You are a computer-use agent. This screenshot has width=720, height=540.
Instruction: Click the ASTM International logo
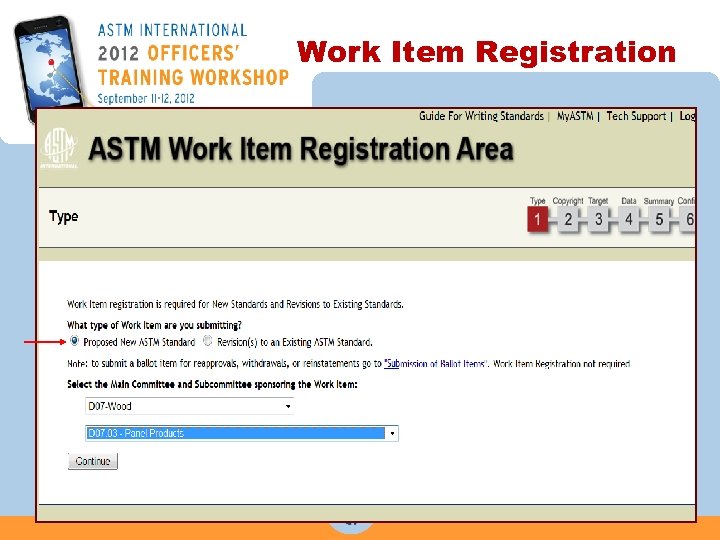59,148
